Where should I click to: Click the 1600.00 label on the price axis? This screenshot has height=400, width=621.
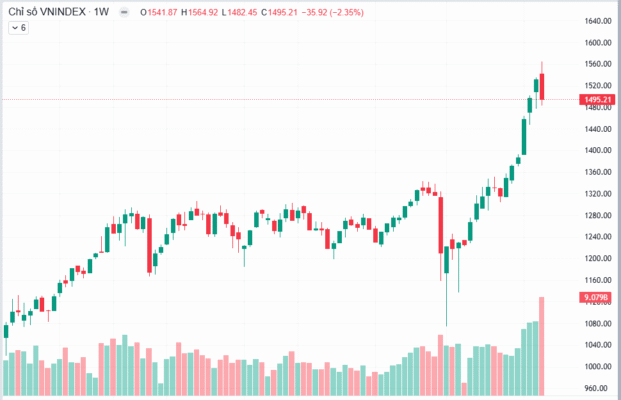pos(597,43)
